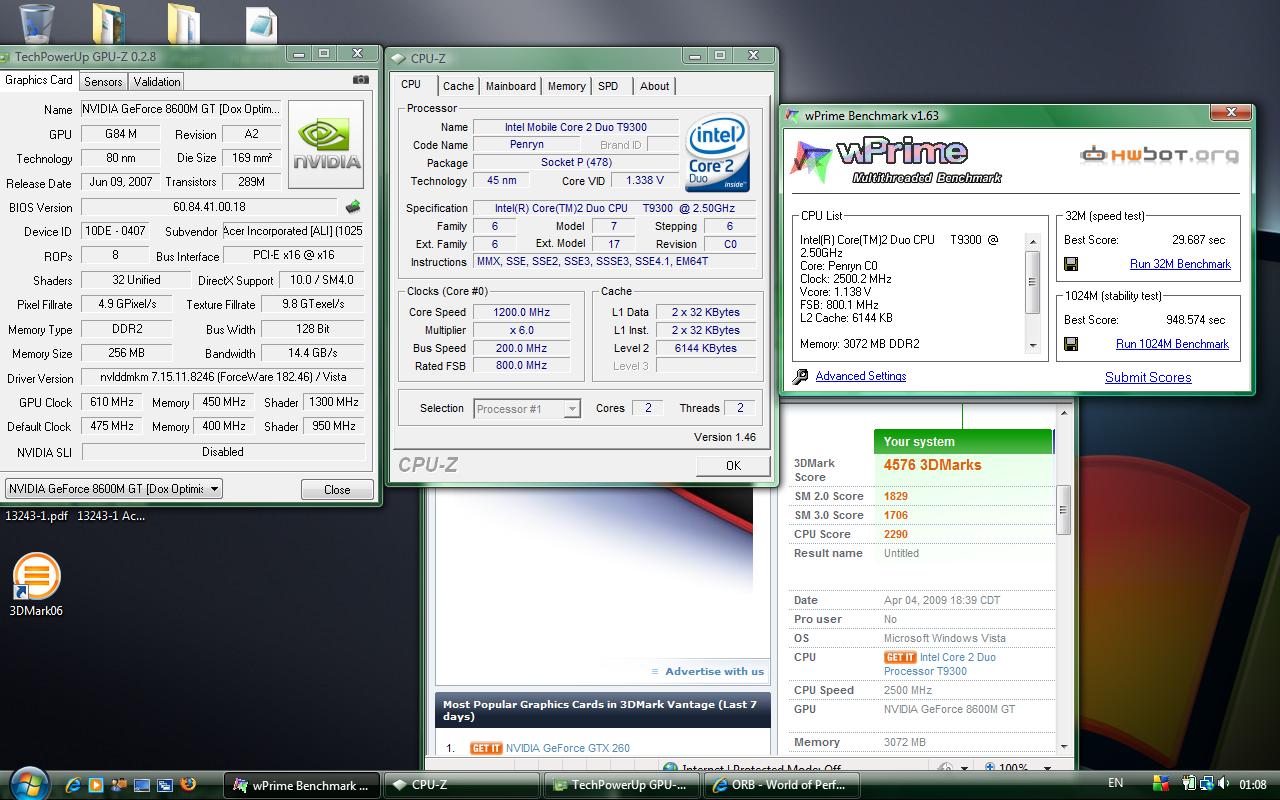Click the ORB - World of Perf taskbar button
Screen dimensions: 1280x800
pyautogui.click(x=782, y=785)
